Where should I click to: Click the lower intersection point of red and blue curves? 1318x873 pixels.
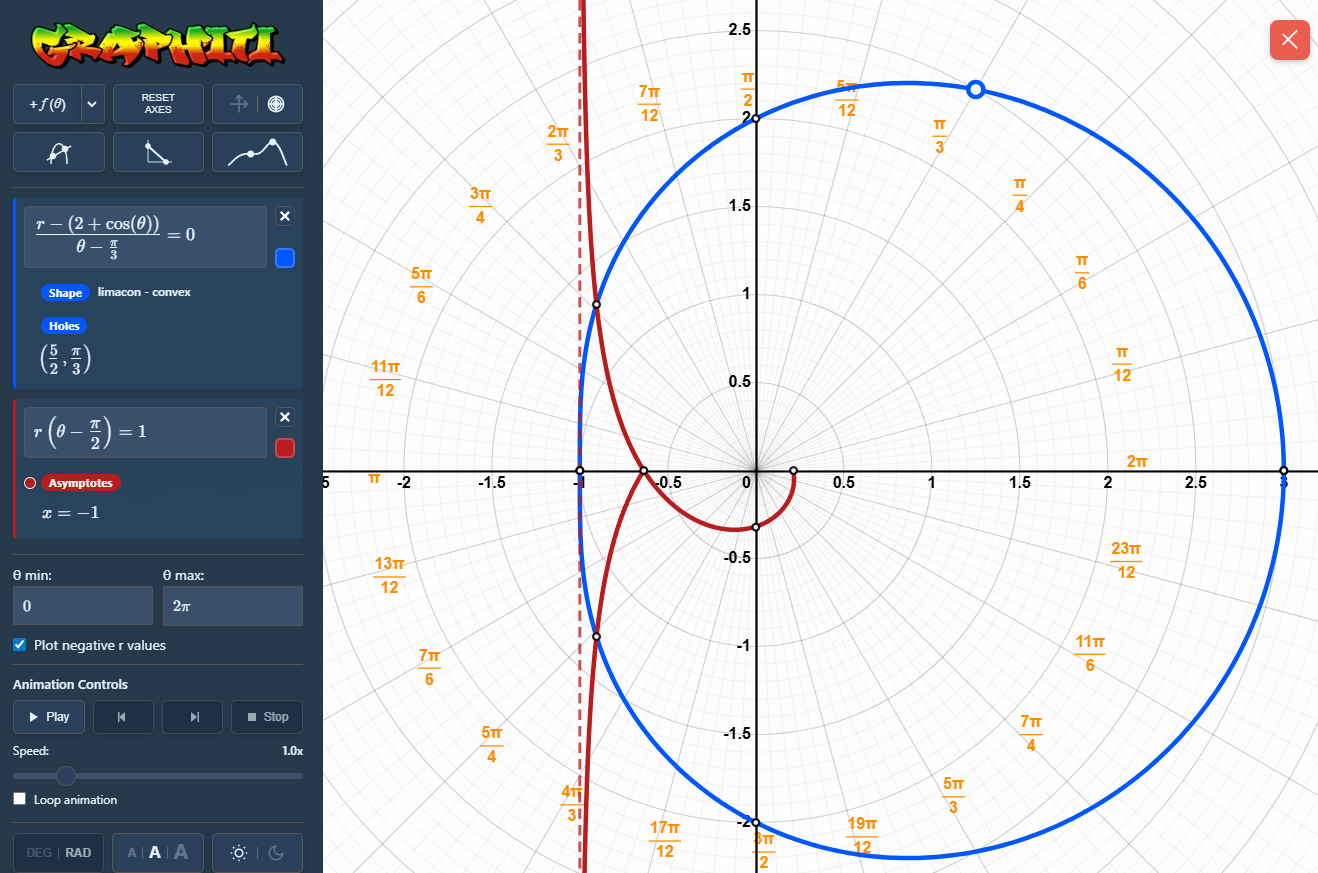coord(596,636)
